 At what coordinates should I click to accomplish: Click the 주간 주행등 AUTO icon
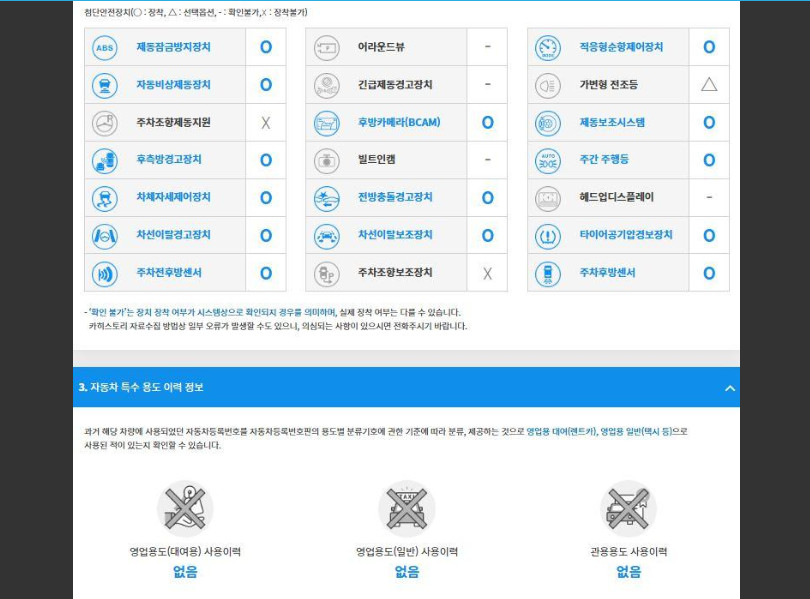548,161
